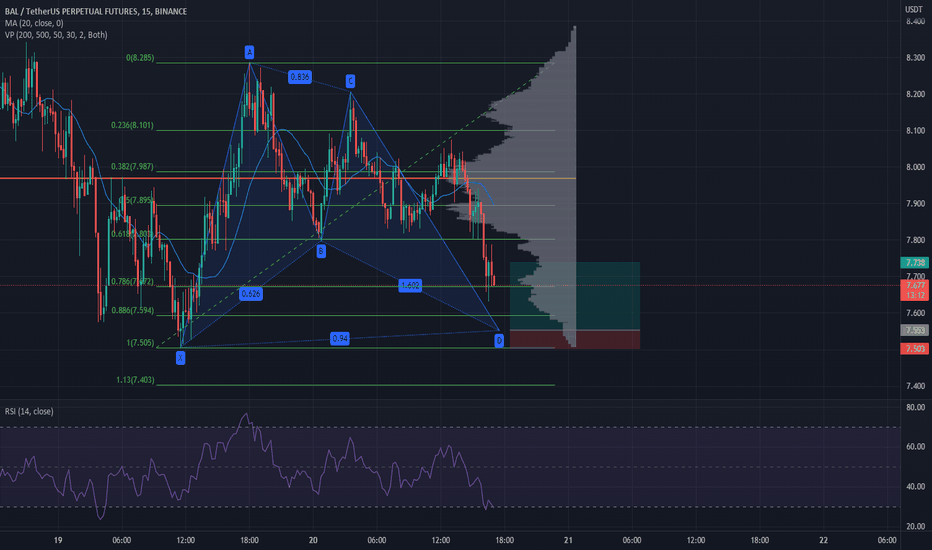
Task: Click the 7.600 price axis label
Action: pos(915,313)
